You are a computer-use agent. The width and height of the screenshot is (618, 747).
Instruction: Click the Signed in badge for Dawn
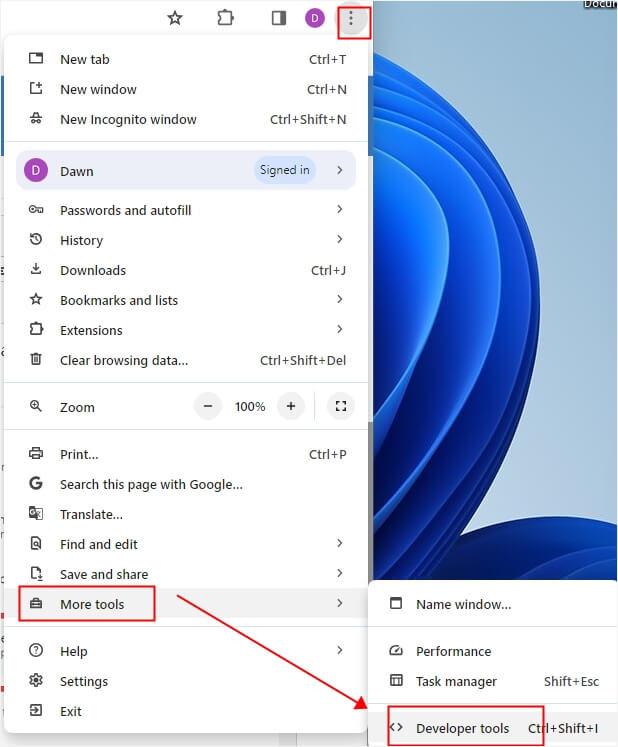click(x=284, y=170)
